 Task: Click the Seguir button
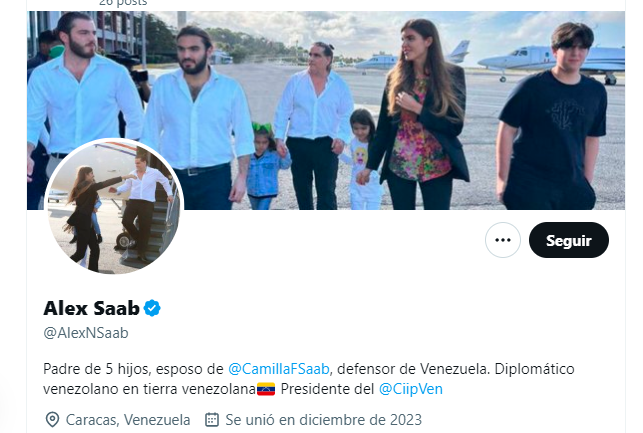569,240
